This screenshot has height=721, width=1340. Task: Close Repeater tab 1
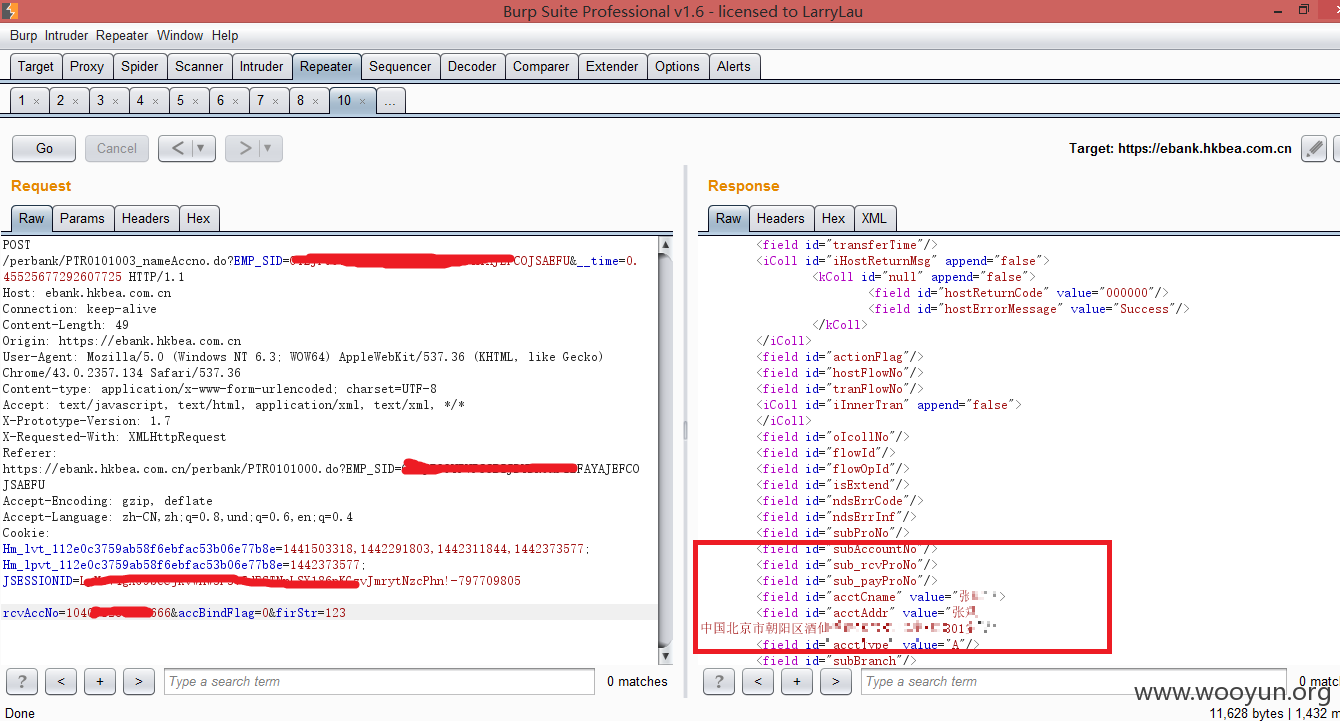pos(37,101)
